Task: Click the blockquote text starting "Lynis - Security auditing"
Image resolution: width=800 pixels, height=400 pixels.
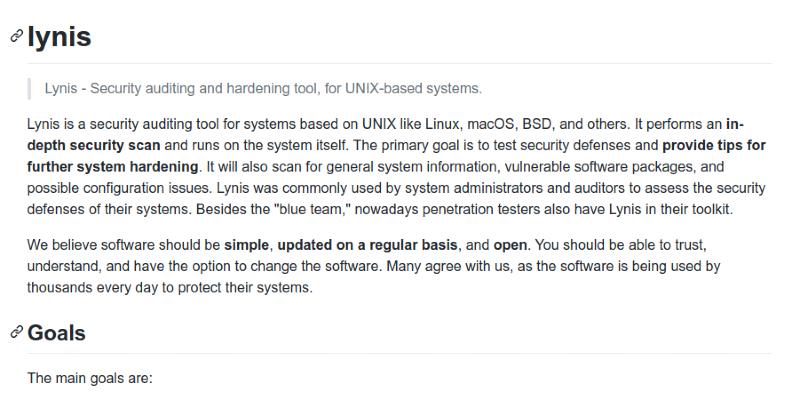Action: (x=263, y=88)
